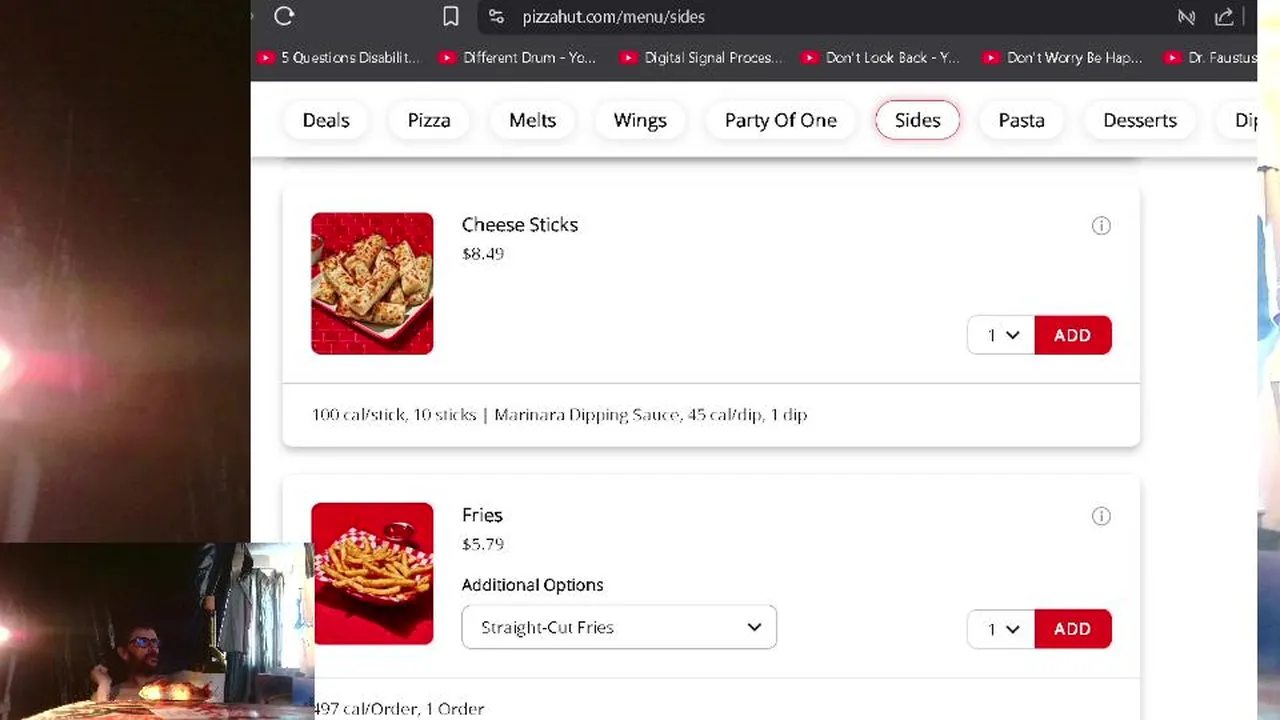Switch to the Pizza tab

(x=429, y=120)
